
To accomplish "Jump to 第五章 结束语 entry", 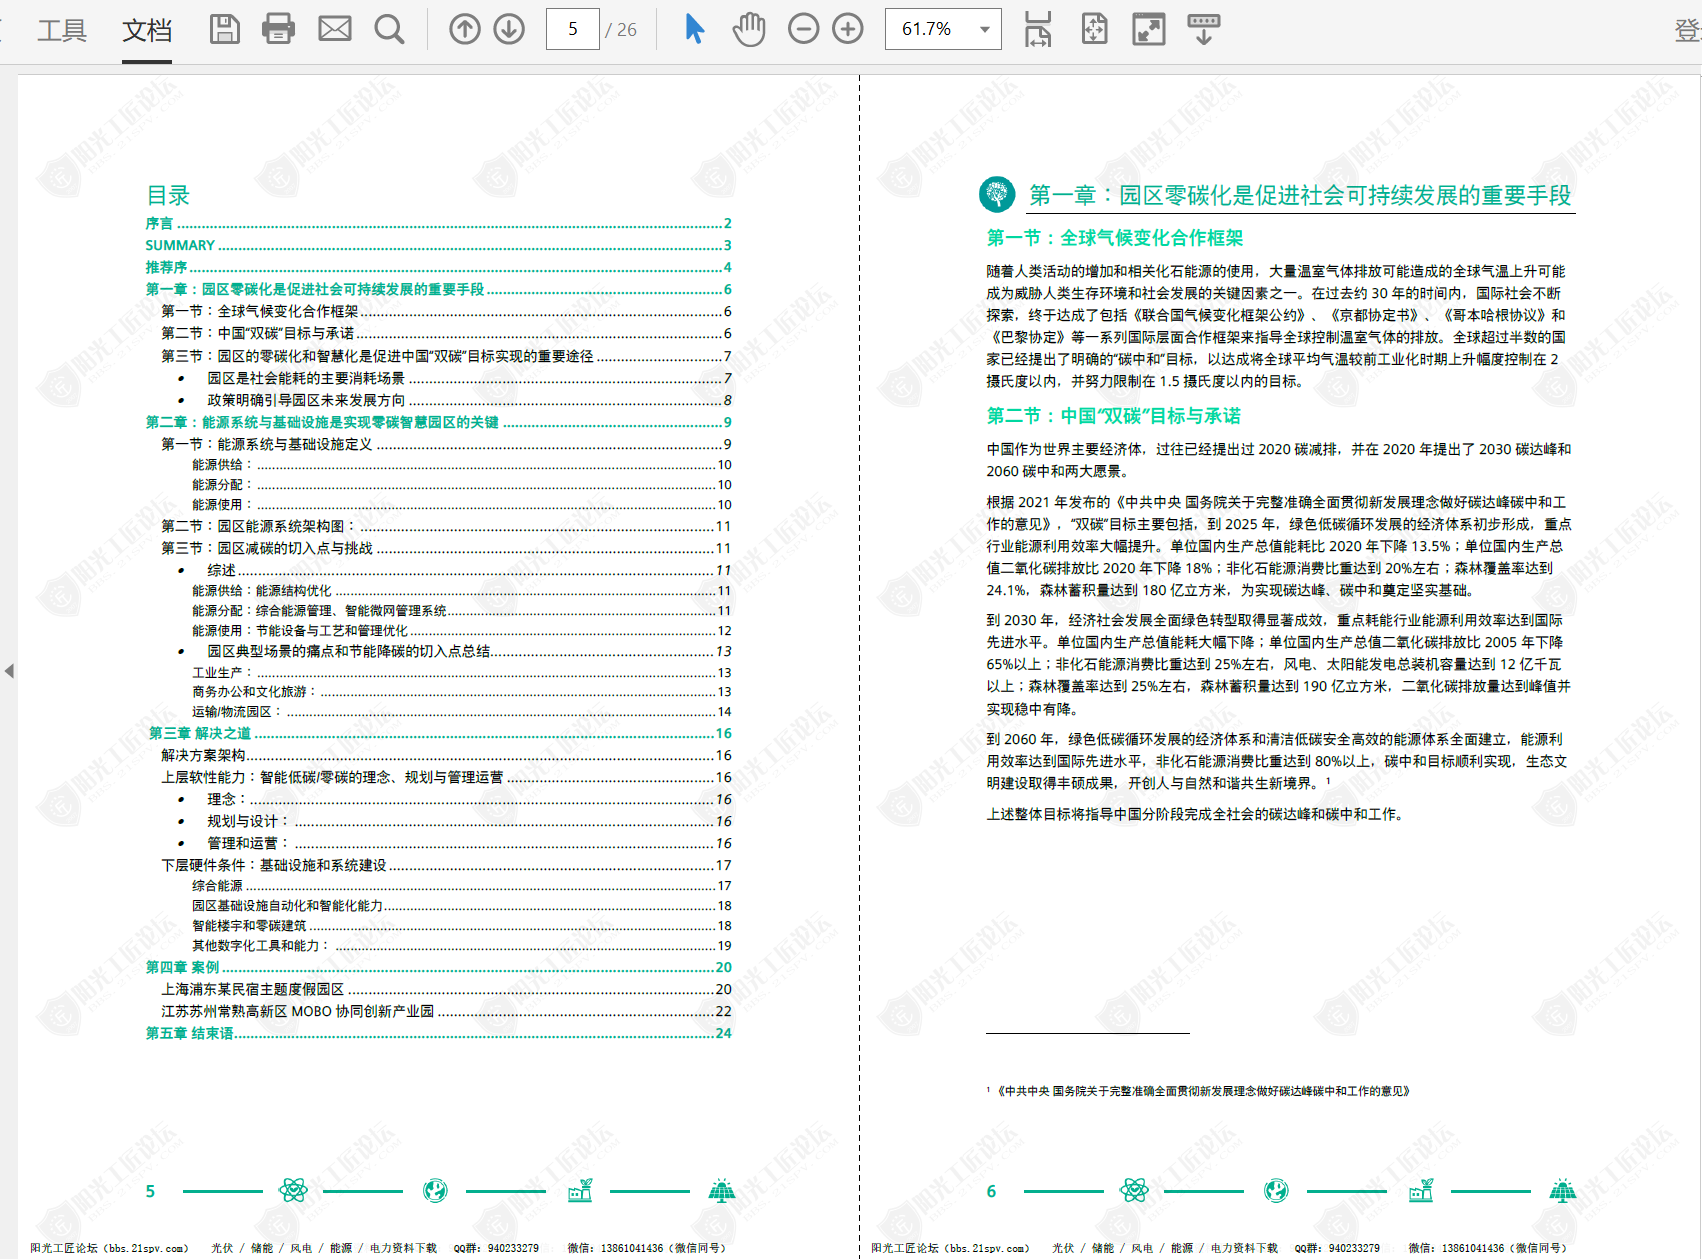I will (x=438, y=1033).
